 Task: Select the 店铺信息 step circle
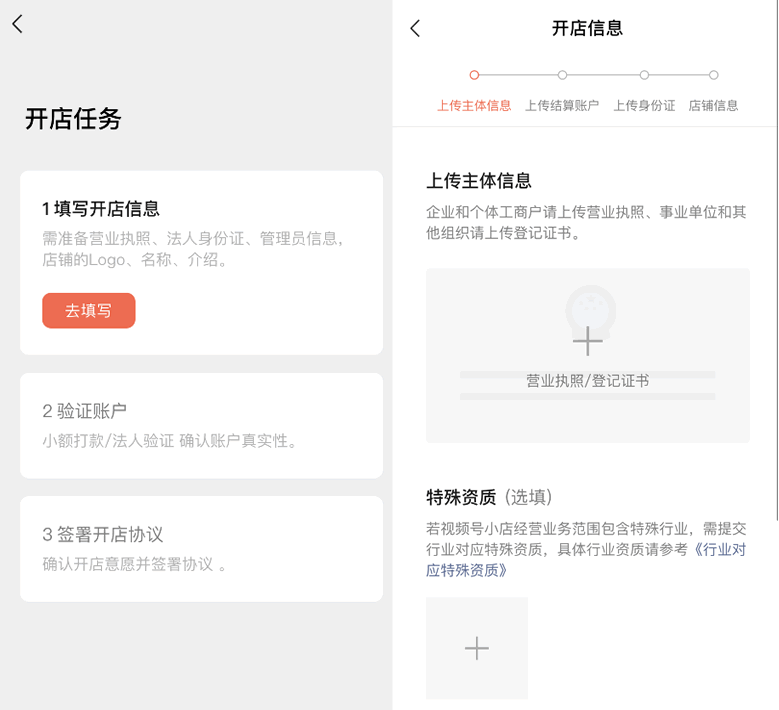(713, 75)
